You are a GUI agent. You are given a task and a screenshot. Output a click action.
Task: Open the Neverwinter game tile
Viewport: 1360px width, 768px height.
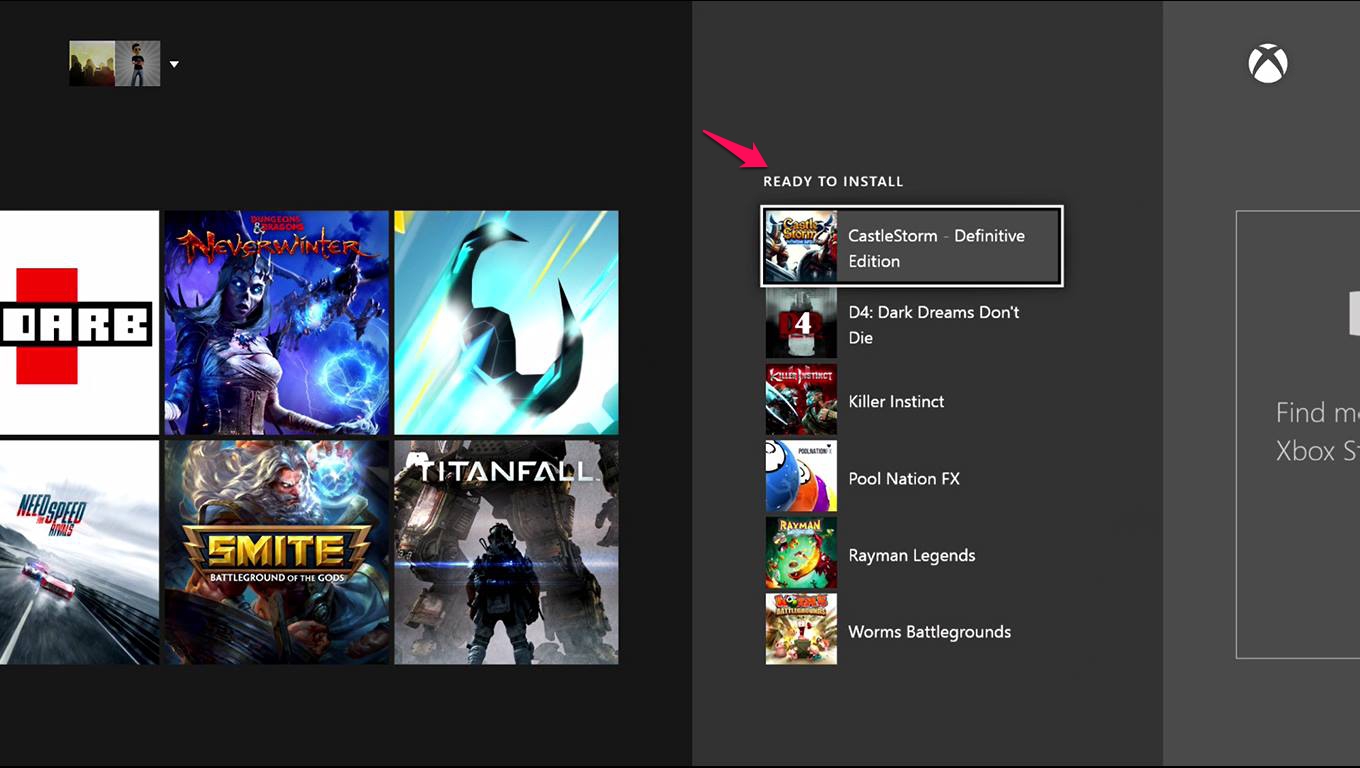[276, 322]
